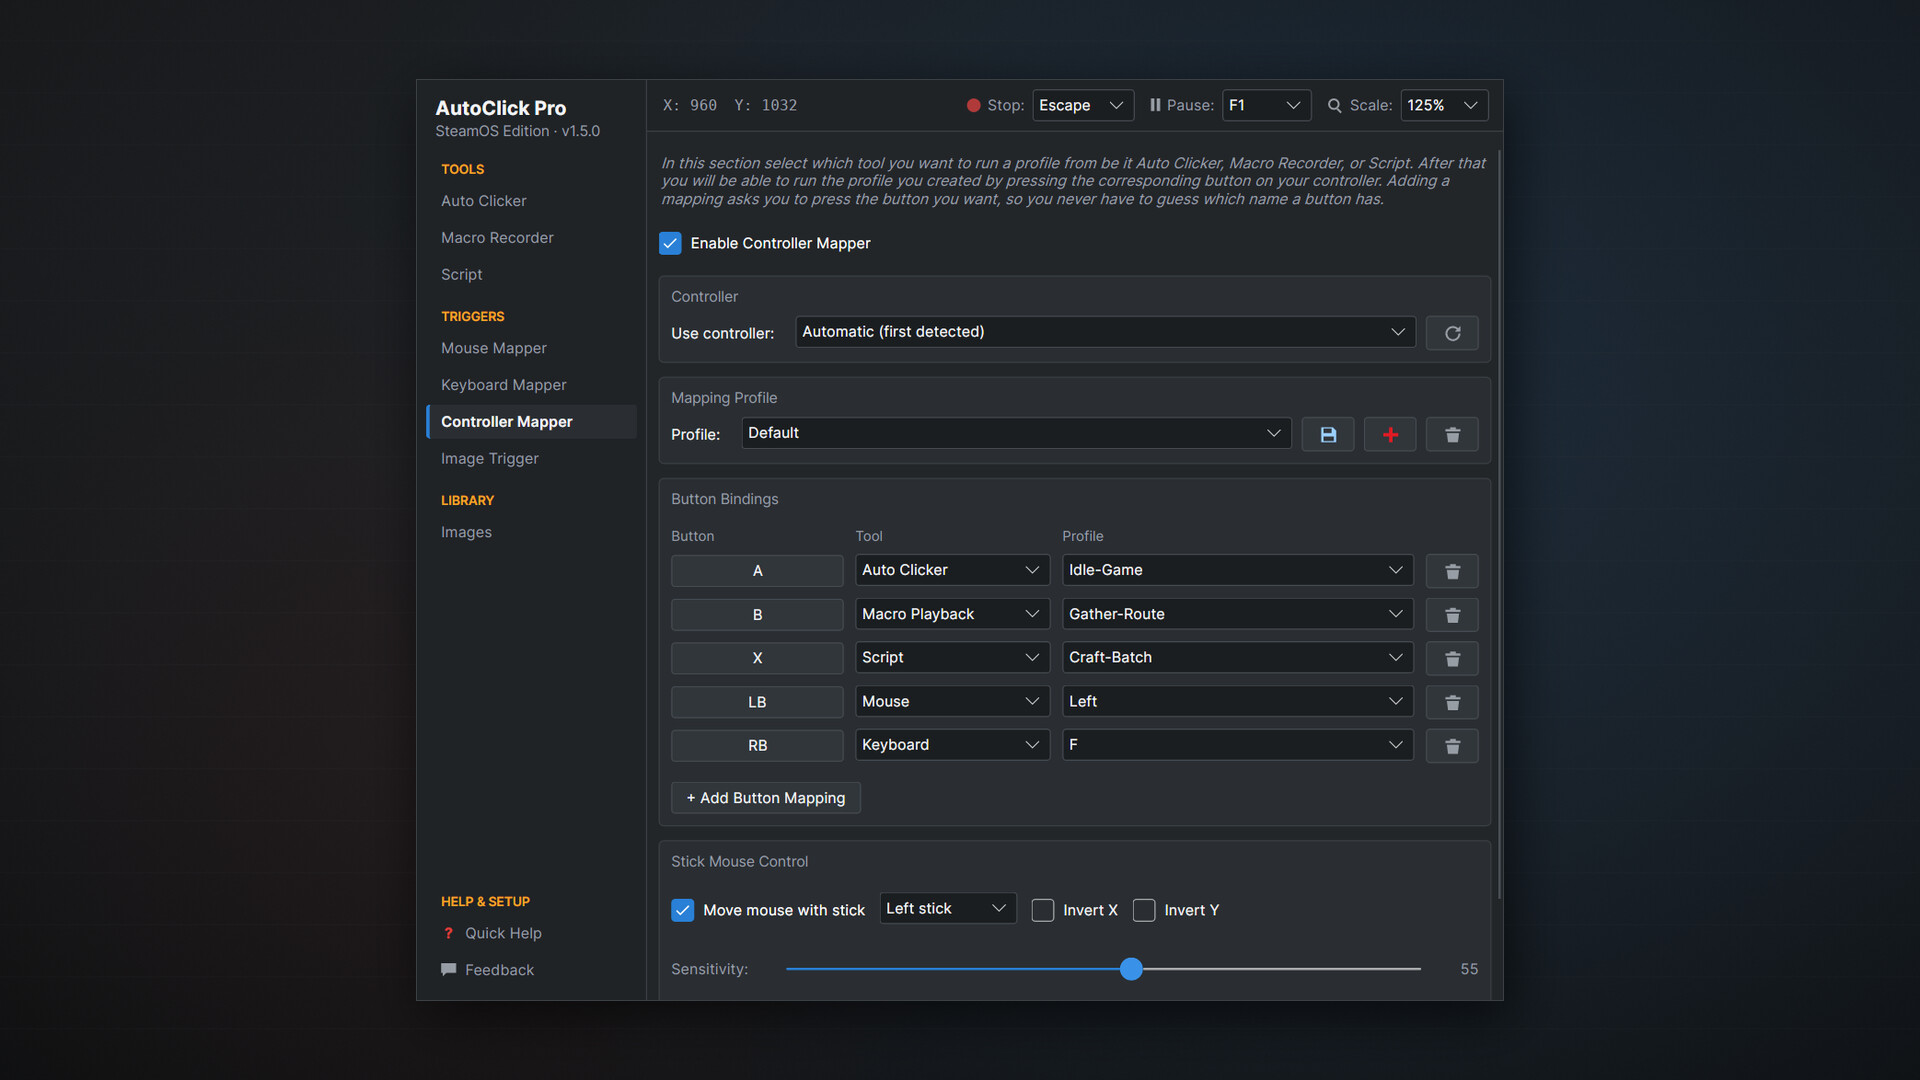Open the Gather-Route profile dropdown
This screenshot has width=1920, height=1080.
point(1237,614)
